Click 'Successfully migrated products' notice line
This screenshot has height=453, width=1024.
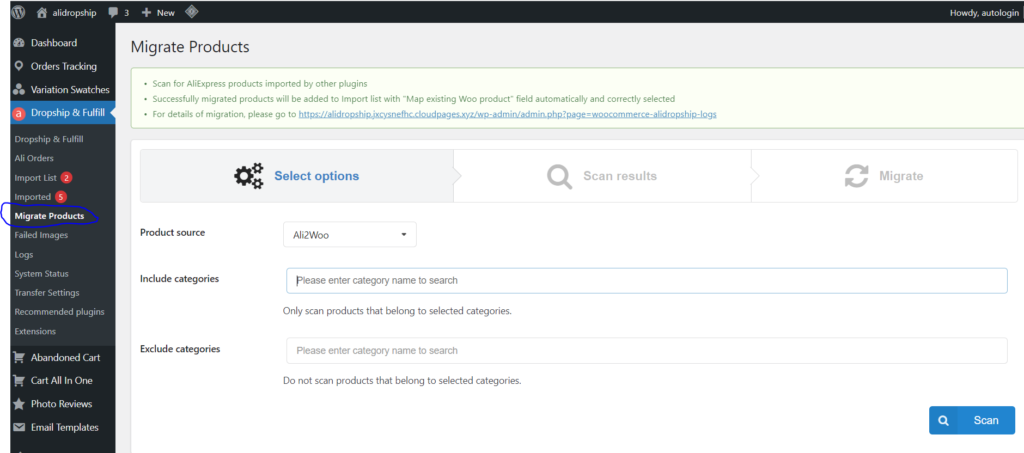[413, 99]
